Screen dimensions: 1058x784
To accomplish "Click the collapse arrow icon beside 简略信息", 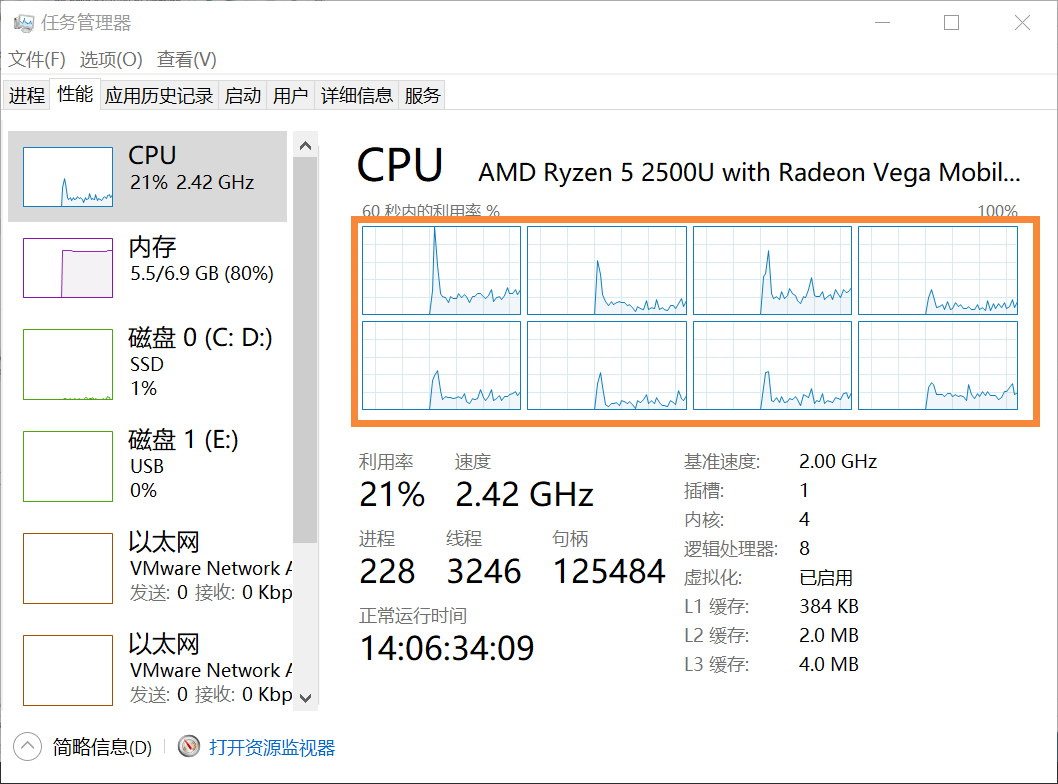I will point(27,746).
